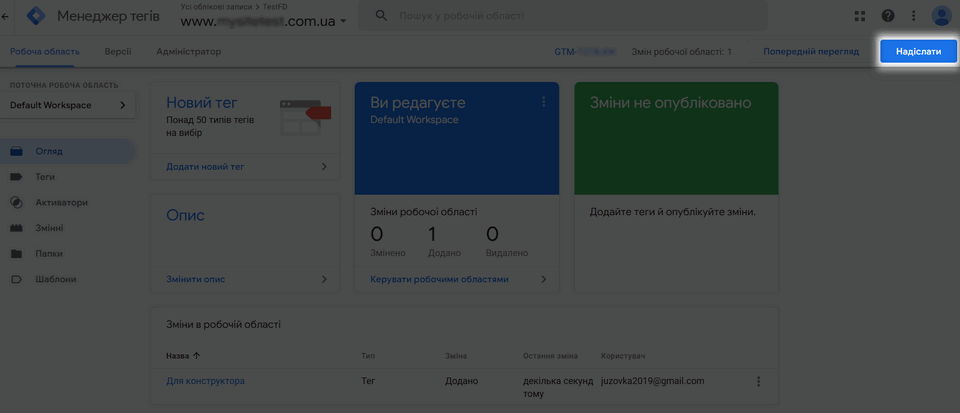This screenshot has width=960, height=413.
Task: Sort the table by Назва column
Action: [183, 355]
